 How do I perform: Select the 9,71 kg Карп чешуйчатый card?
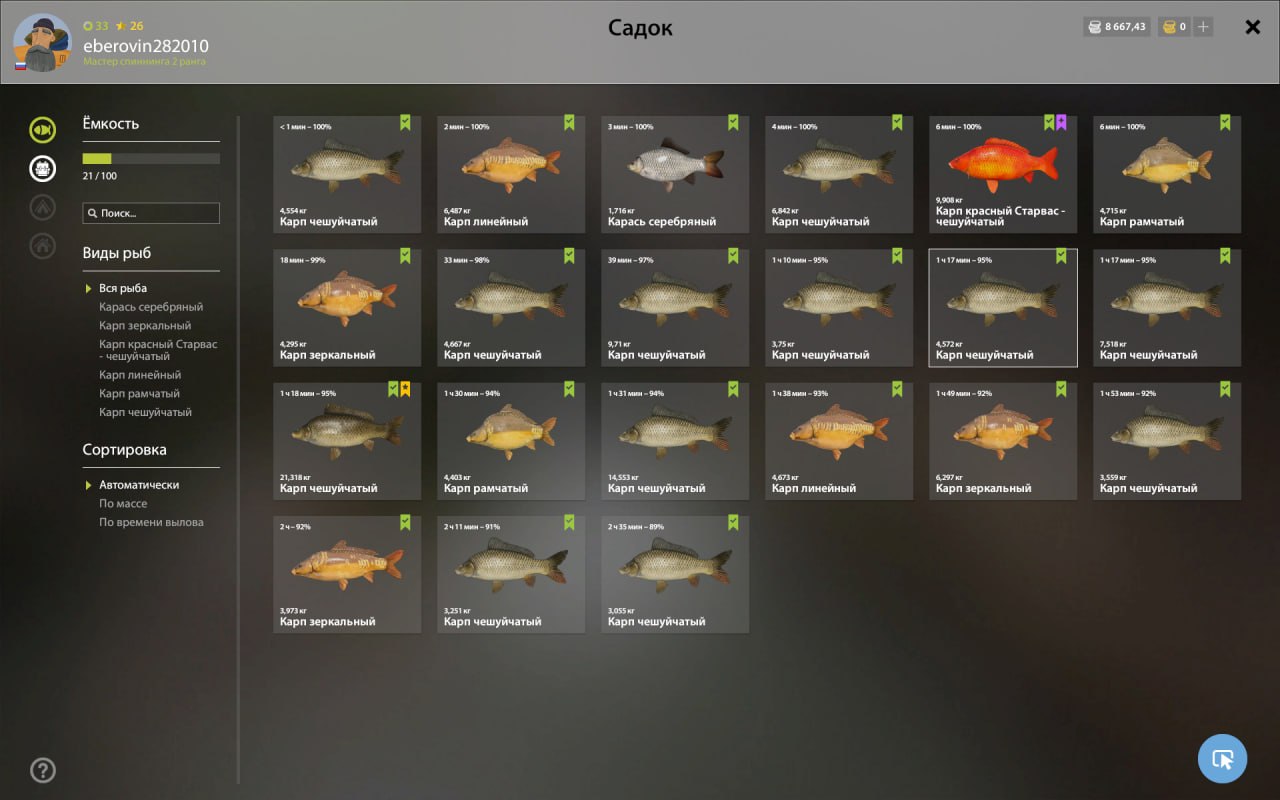[x=675, y=308]
